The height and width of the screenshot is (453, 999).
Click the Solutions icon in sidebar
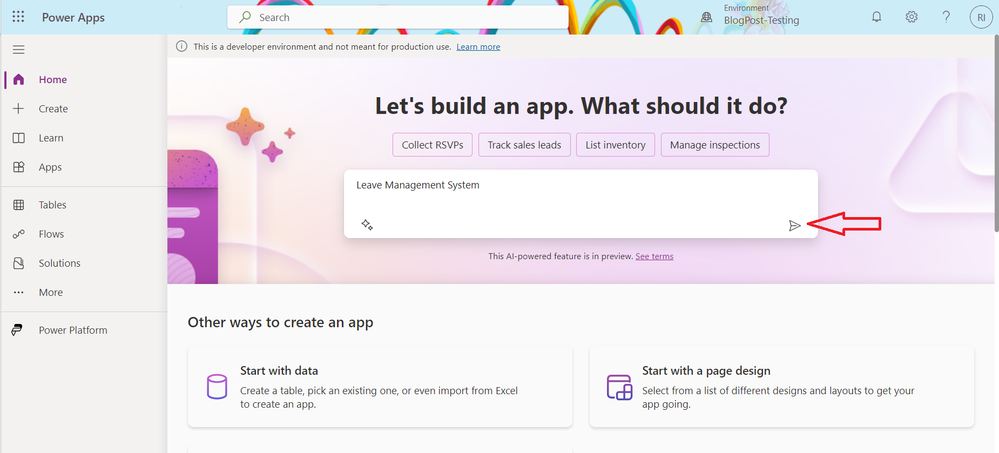click(18, 263)
